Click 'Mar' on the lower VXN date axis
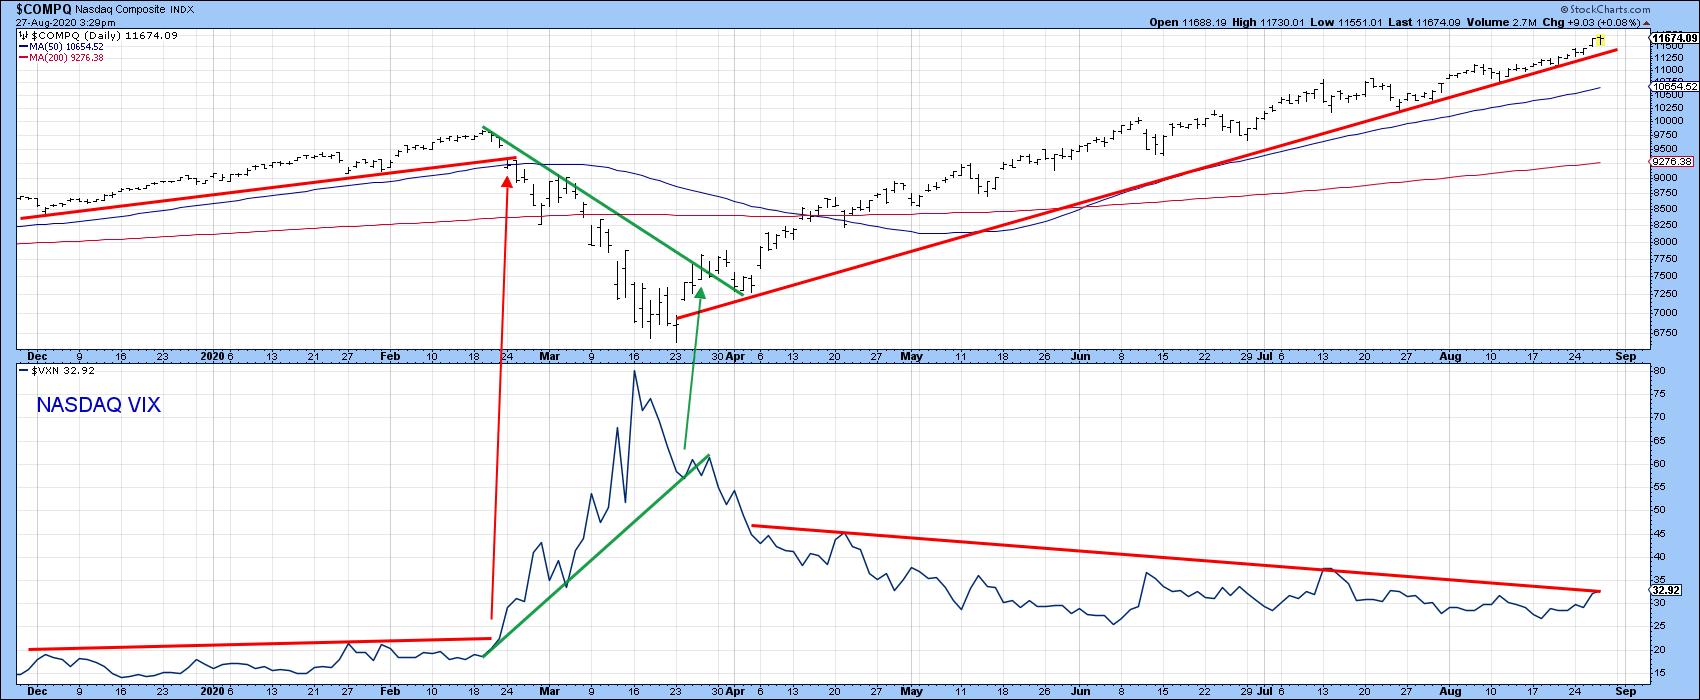1700x700 pixels. (x=550, y=690)
